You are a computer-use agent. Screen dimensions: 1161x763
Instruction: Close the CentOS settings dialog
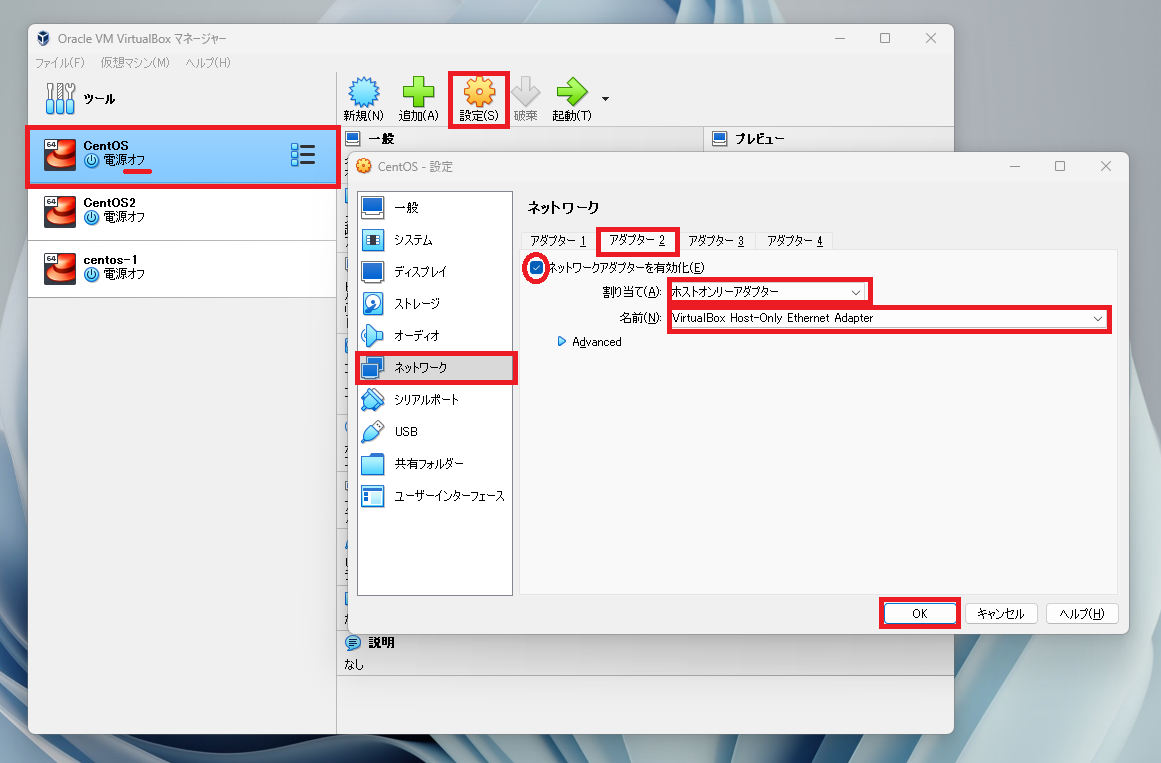[1105, 166]
